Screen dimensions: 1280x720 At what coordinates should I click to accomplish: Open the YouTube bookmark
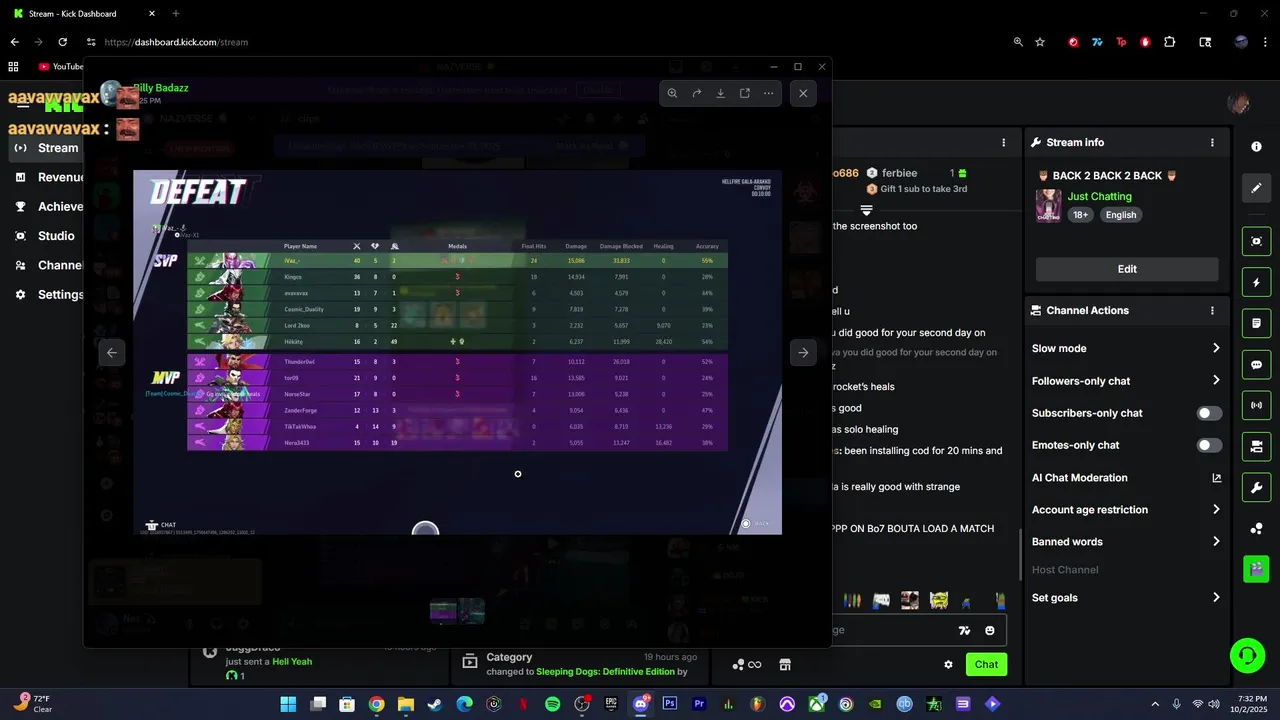(60, 66)
